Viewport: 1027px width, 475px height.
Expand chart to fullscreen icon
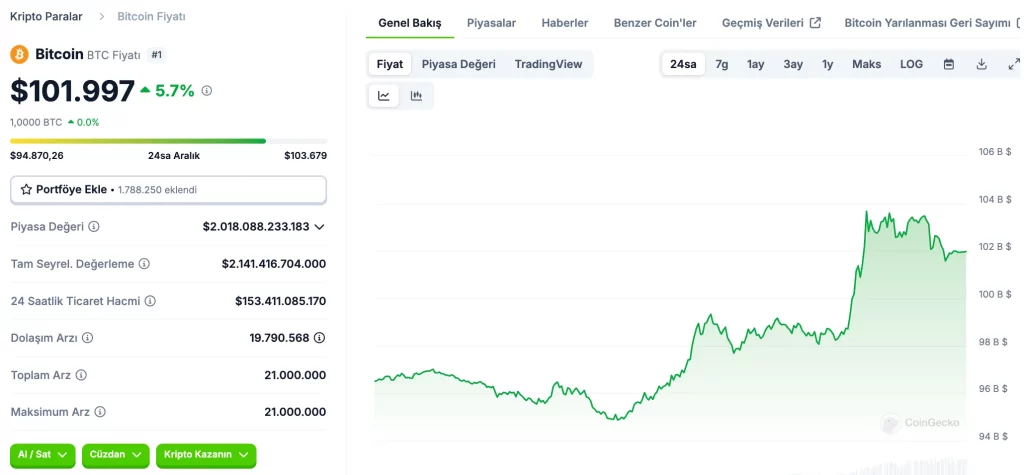click(x=1013, y=64)
